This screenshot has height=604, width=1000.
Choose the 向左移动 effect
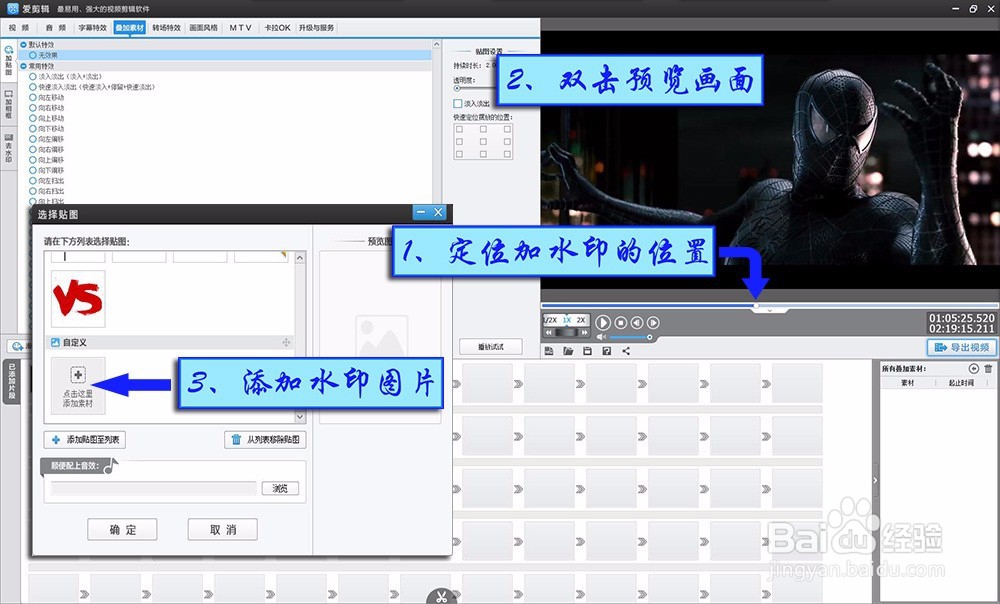[x=47, y=98]
